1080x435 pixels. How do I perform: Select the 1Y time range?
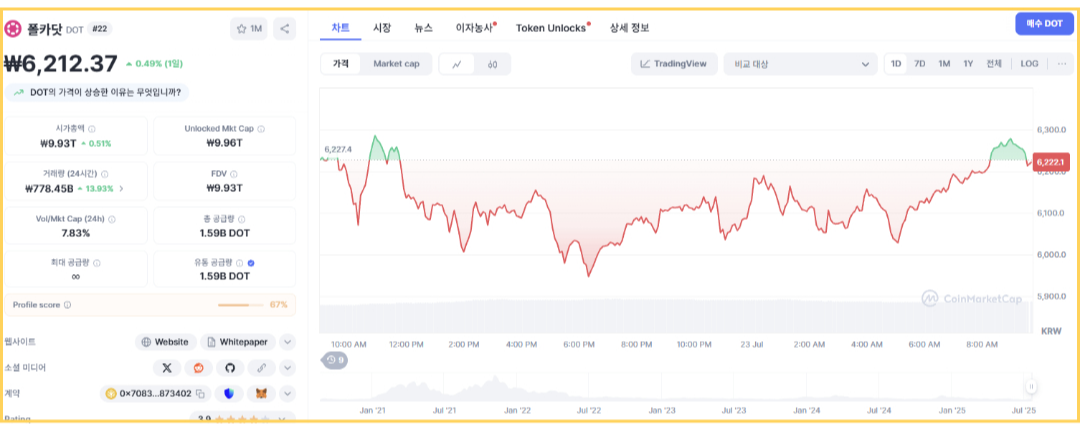point(968,64)
